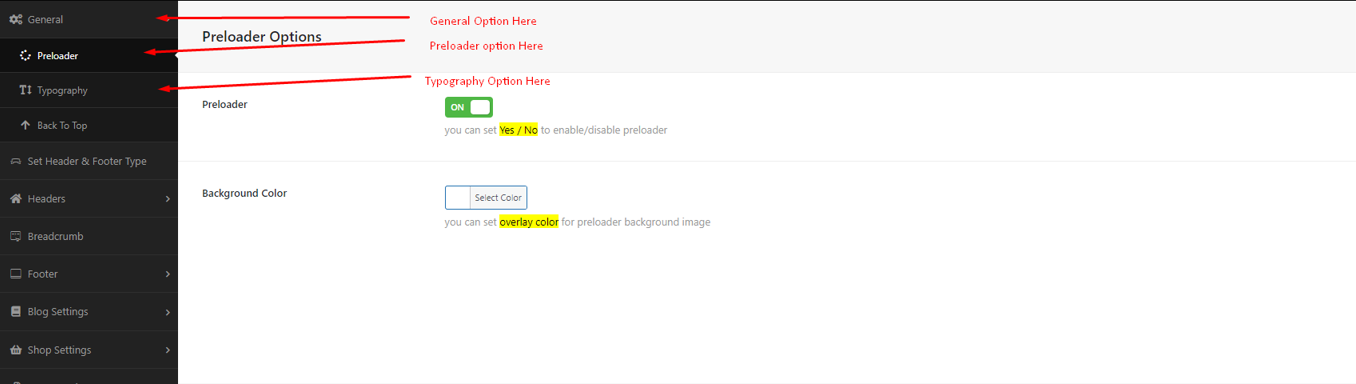1356x384 pixels.
Task: Expand the Blog Settings chevron
Action: click(x=167, y=312)
